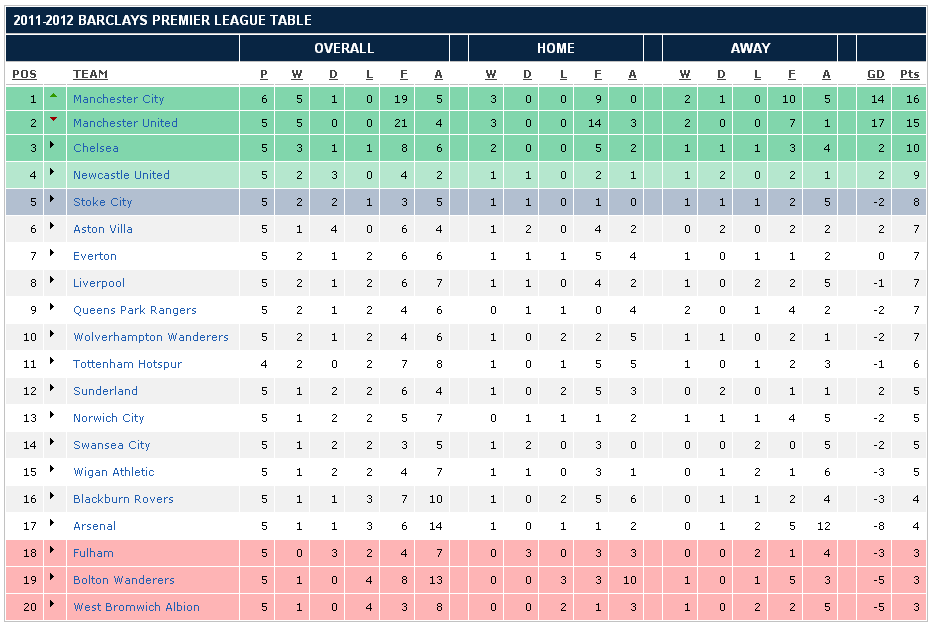Viewport: 931px width, 624px height.
Task: Click the green up arrow beside Manchester City
Action: (54, 96)
